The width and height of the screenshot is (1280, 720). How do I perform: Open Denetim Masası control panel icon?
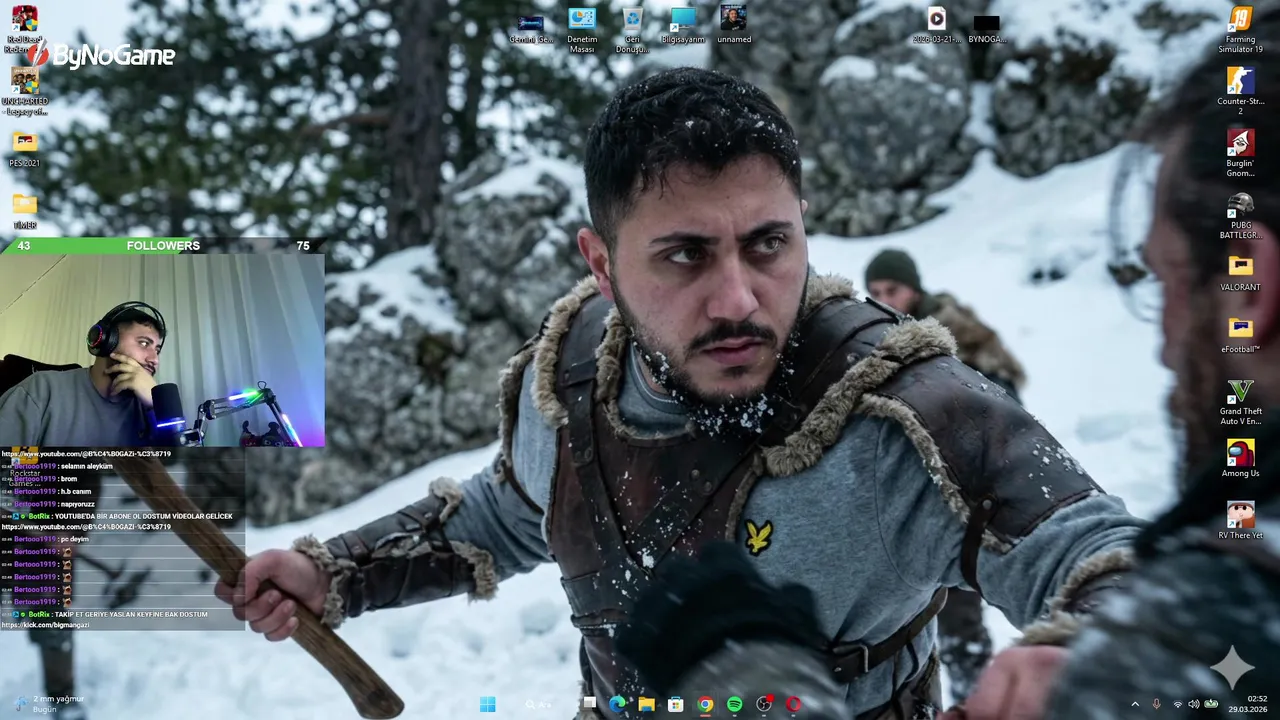coord(582,30)
